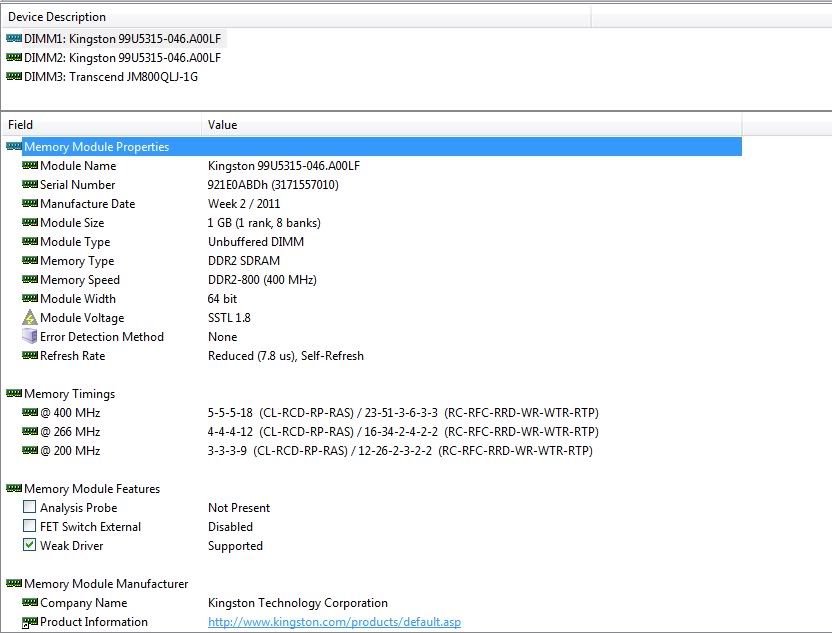Toggle the Analysis Probe checkbox
This screenshot has width=832, height=633.
coord(30,507)
